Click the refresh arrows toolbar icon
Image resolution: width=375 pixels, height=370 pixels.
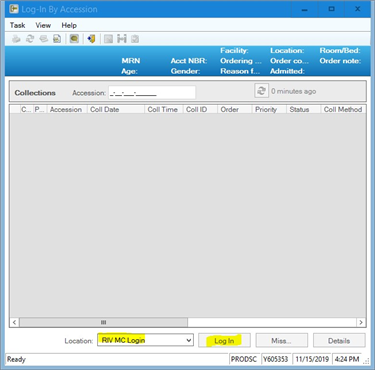pos(30,39)
